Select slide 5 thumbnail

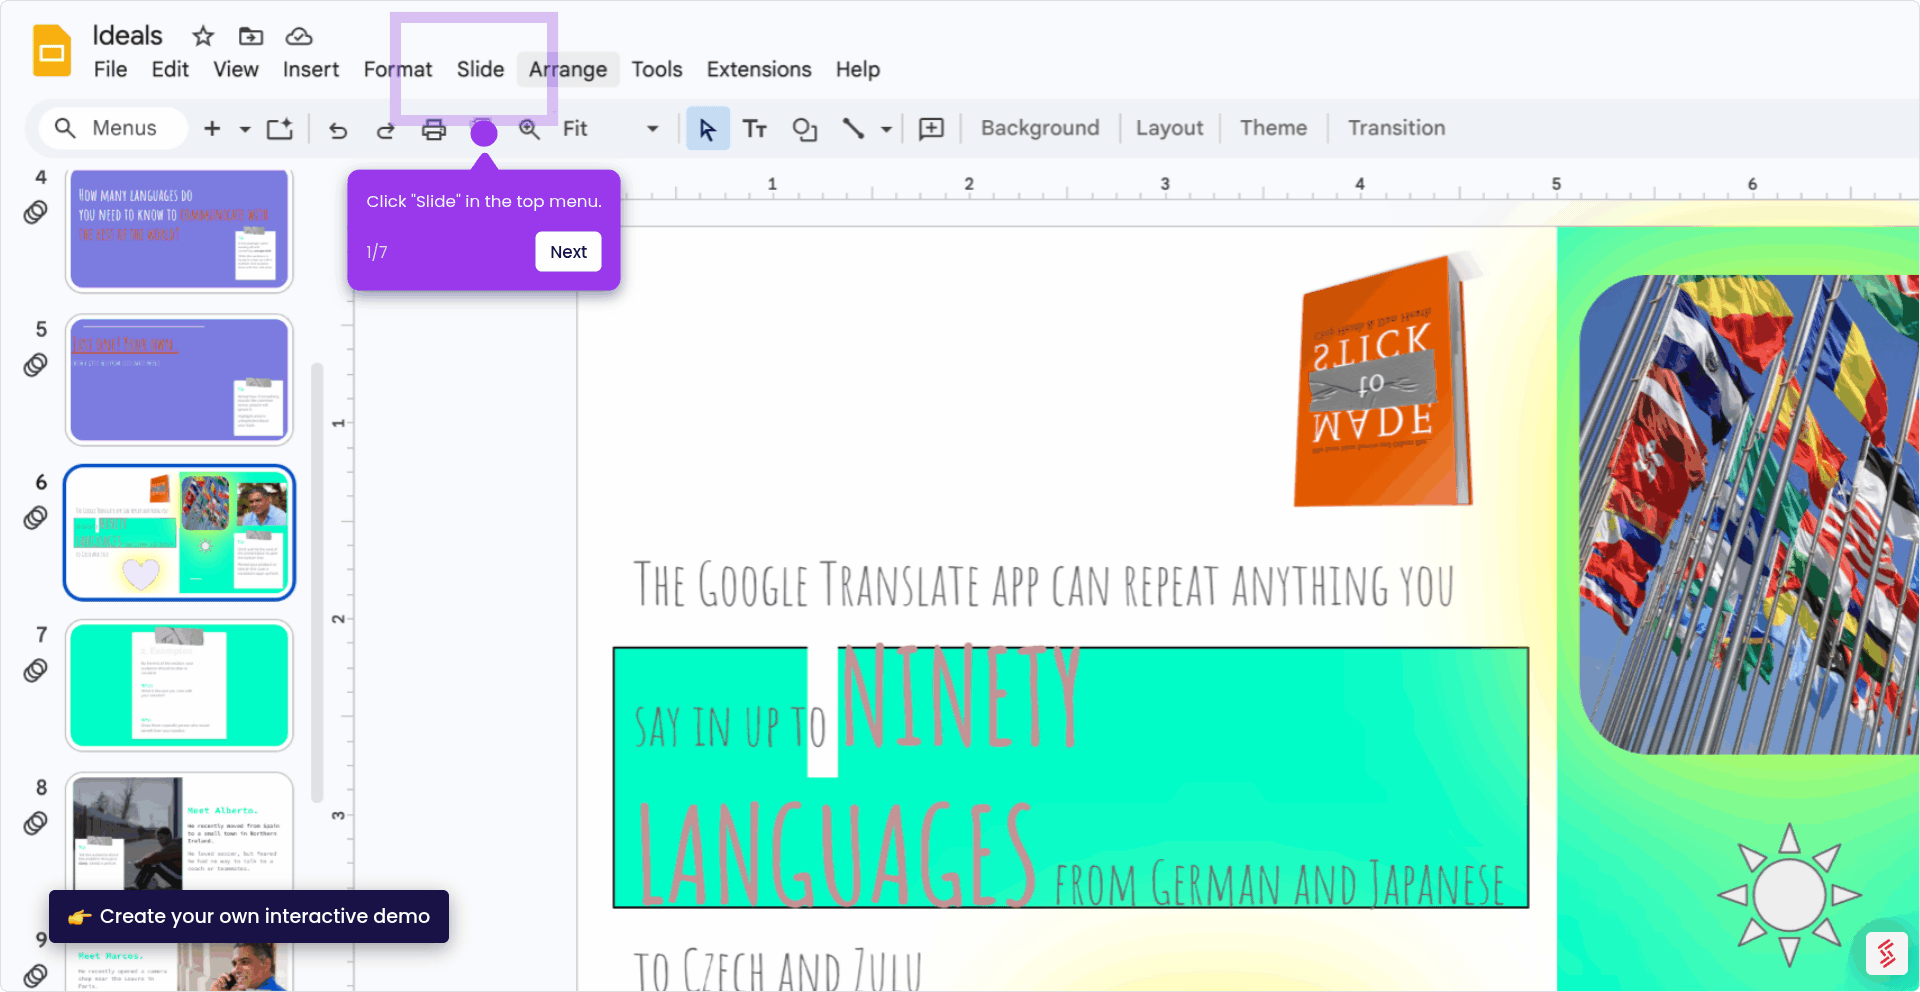coord(179,380)
